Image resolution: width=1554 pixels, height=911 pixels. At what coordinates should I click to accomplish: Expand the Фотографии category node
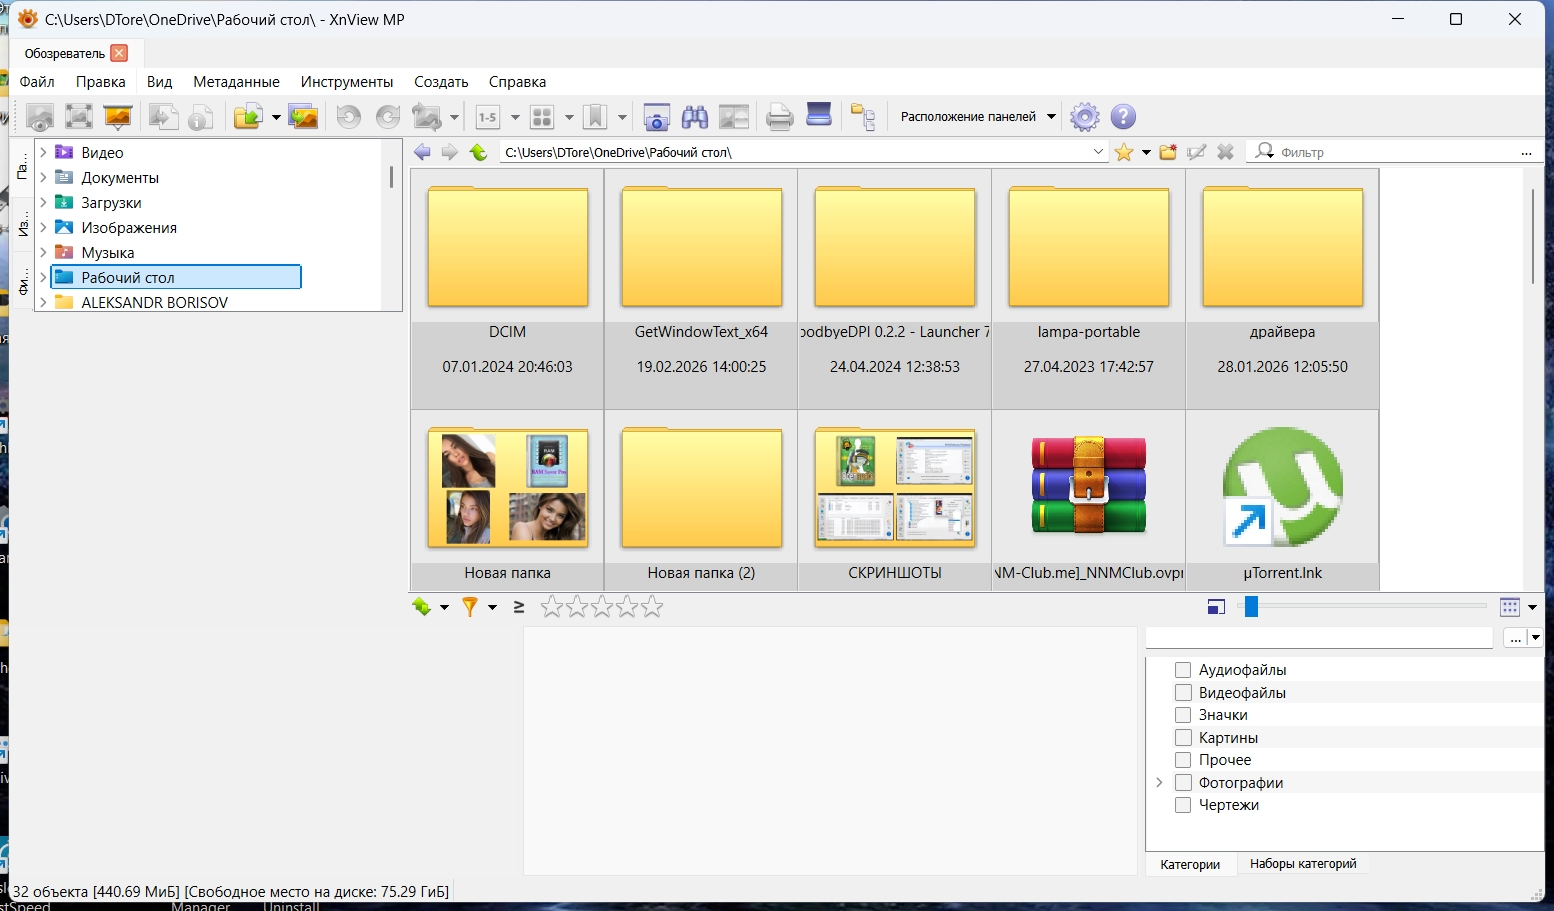point(1160,783)
